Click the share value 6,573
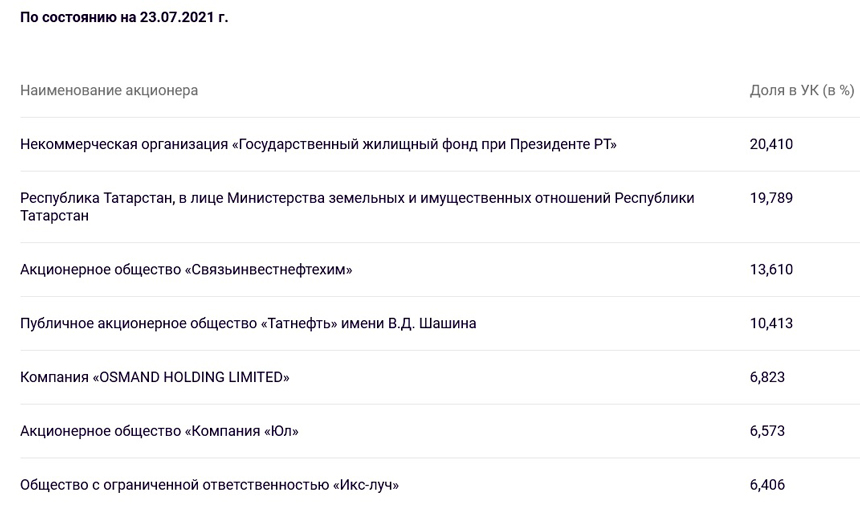 [x=767, y=431]
